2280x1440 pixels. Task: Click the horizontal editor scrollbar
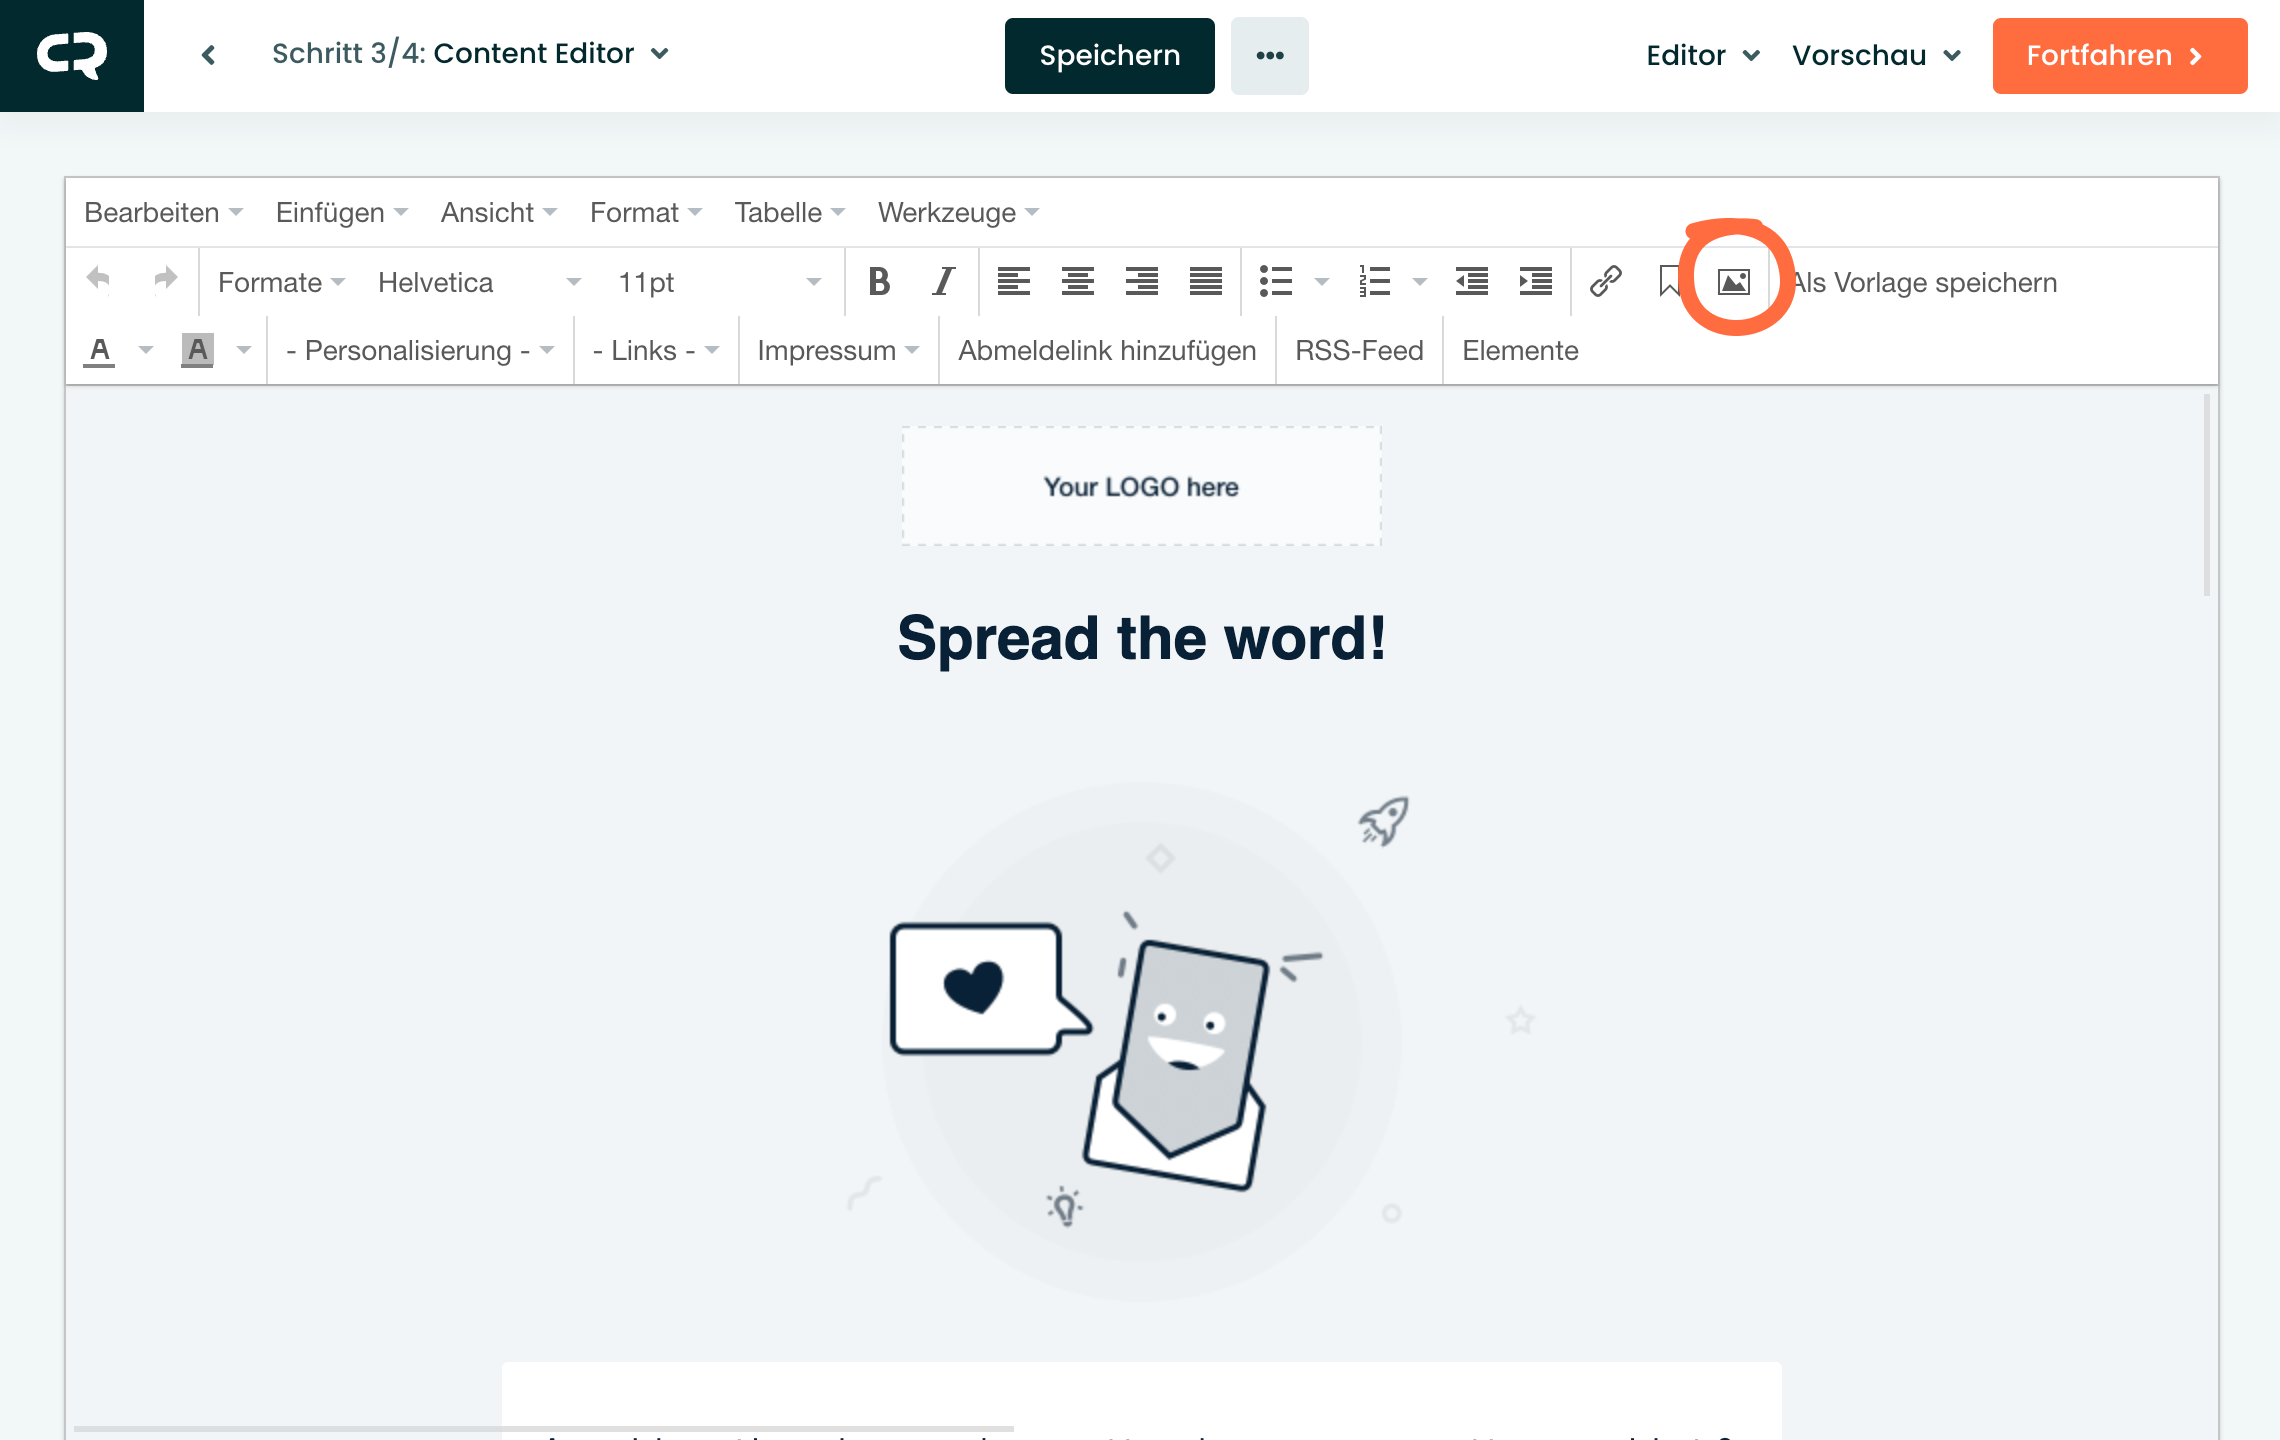(543, 1429)
